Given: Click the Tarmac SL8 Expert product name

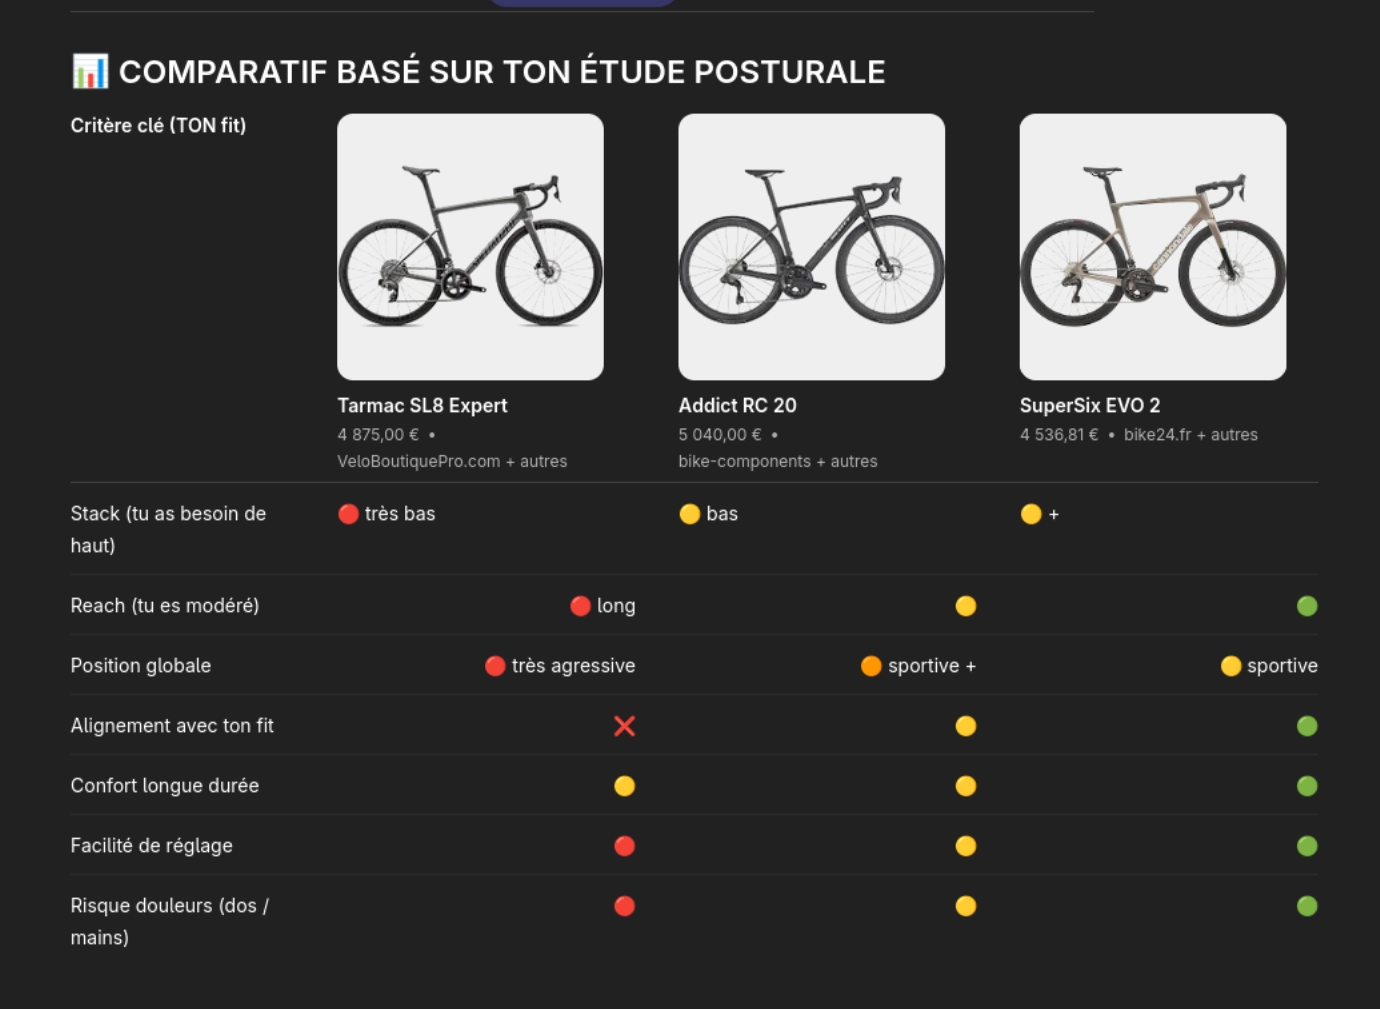Looking at the screenshot, I should click(422, 405).
